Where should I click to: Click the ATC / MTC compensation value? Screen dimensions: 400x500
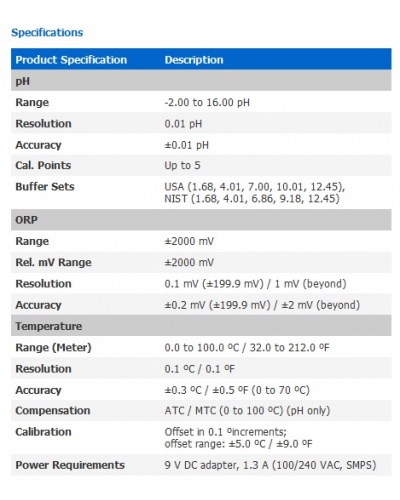click(247, 410)
